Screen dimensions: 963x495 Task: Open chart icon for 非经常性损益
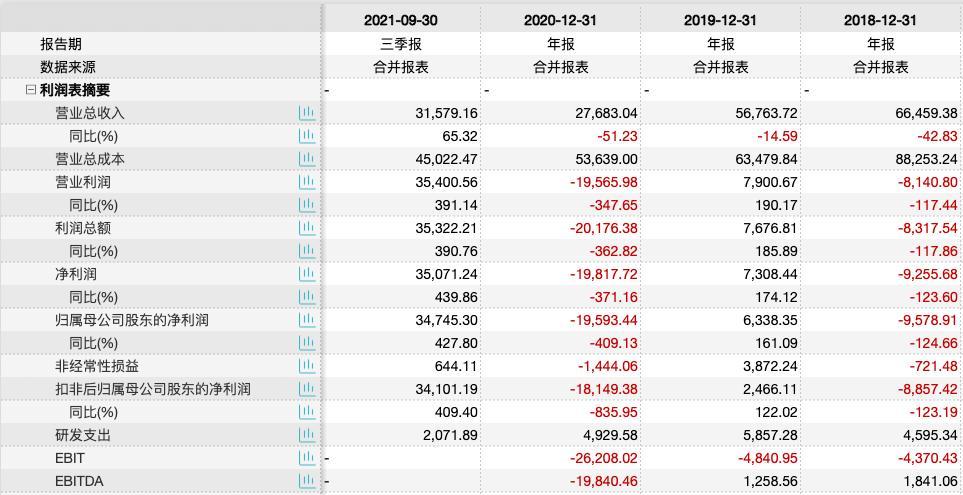[306, 366]
